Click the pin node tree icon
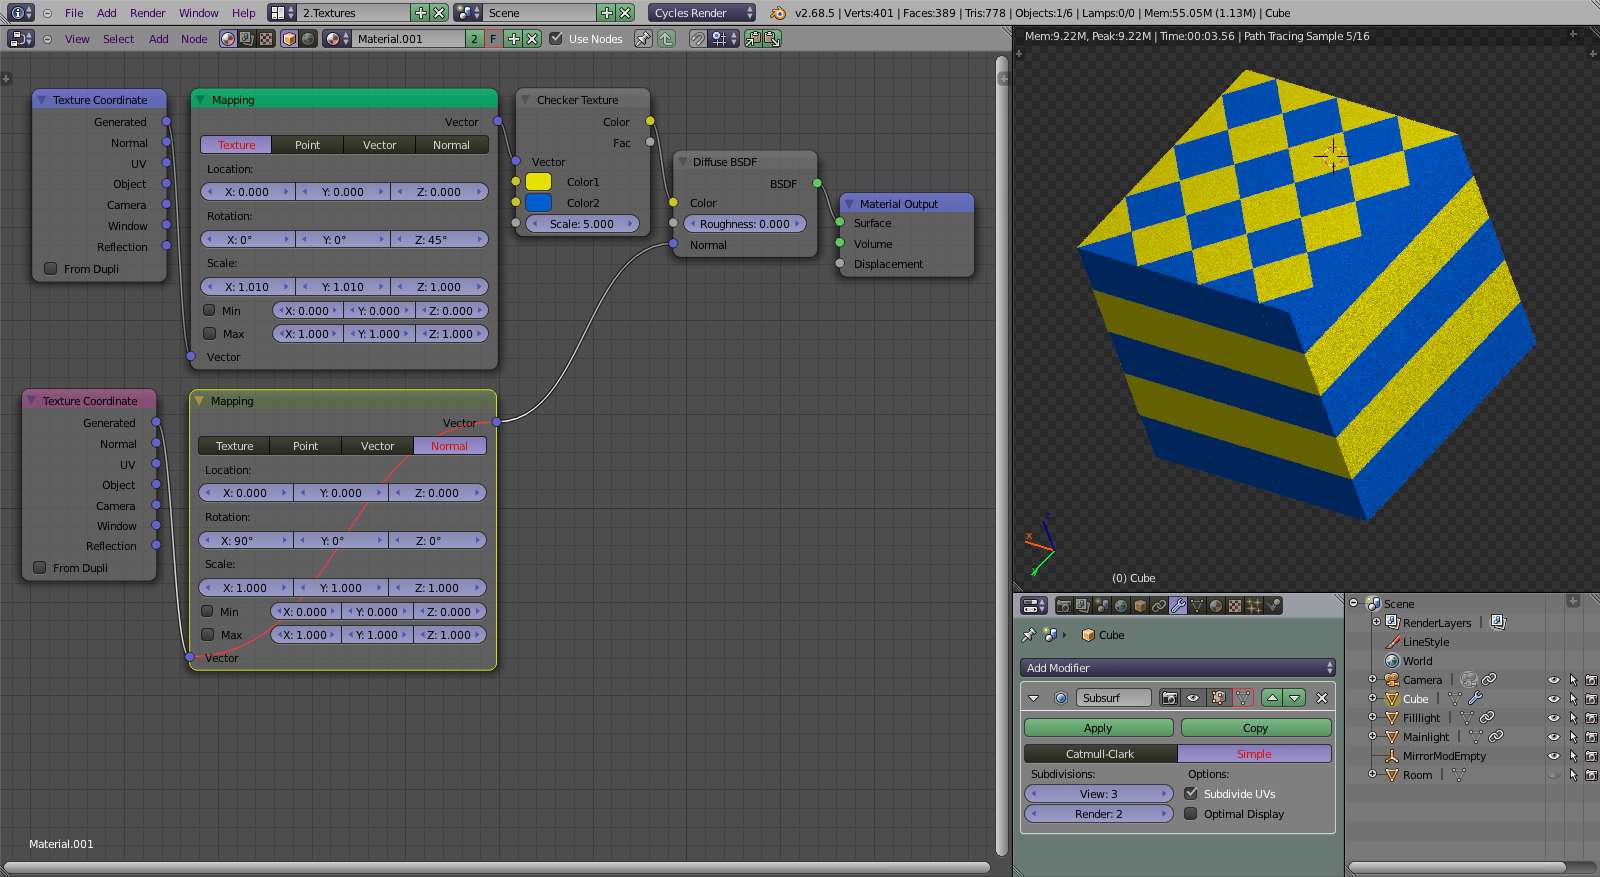Image resolution: width=1600 pixels, height=877 pixels. pyautogui.click(x=643, y=39)
